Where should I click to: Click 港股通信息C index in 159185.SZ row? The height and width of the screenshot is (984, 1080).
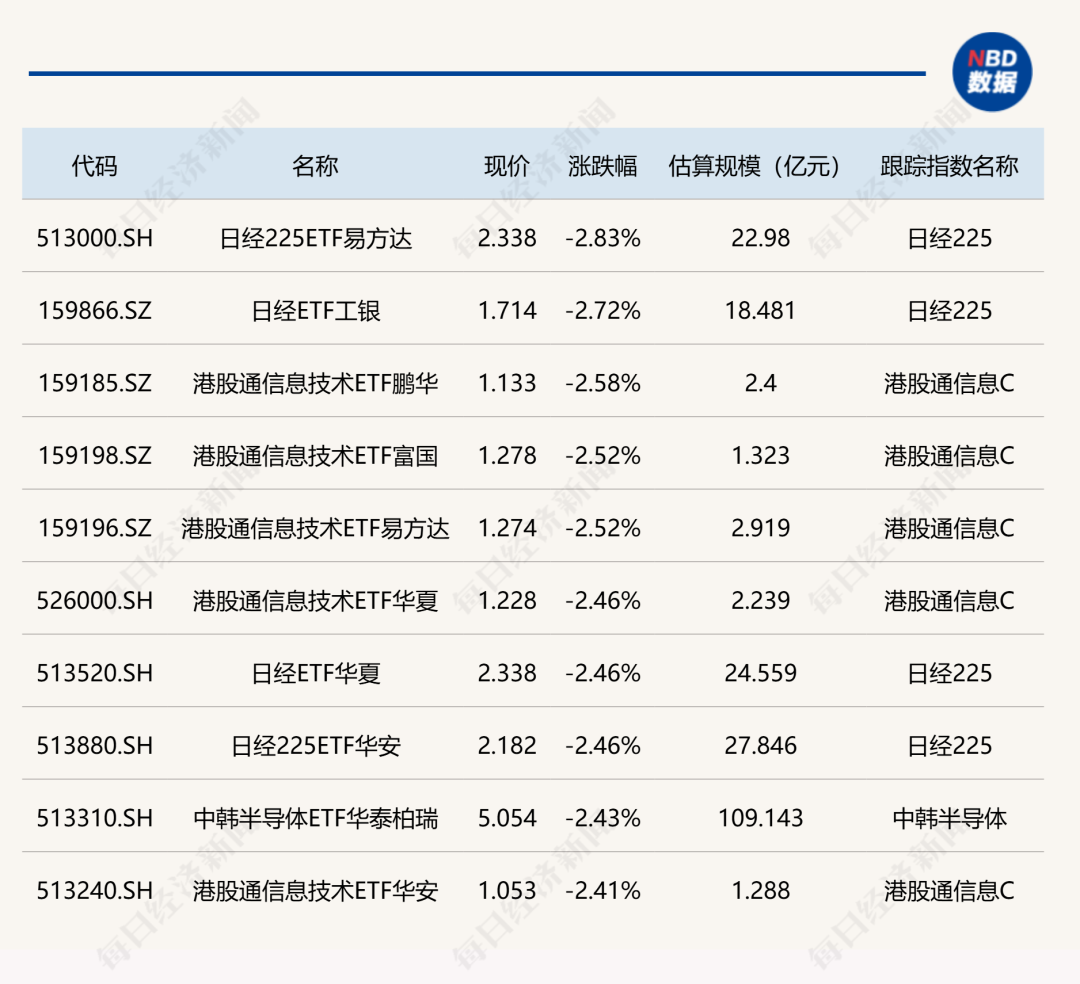pyautogui.click(x=949, y=383)
